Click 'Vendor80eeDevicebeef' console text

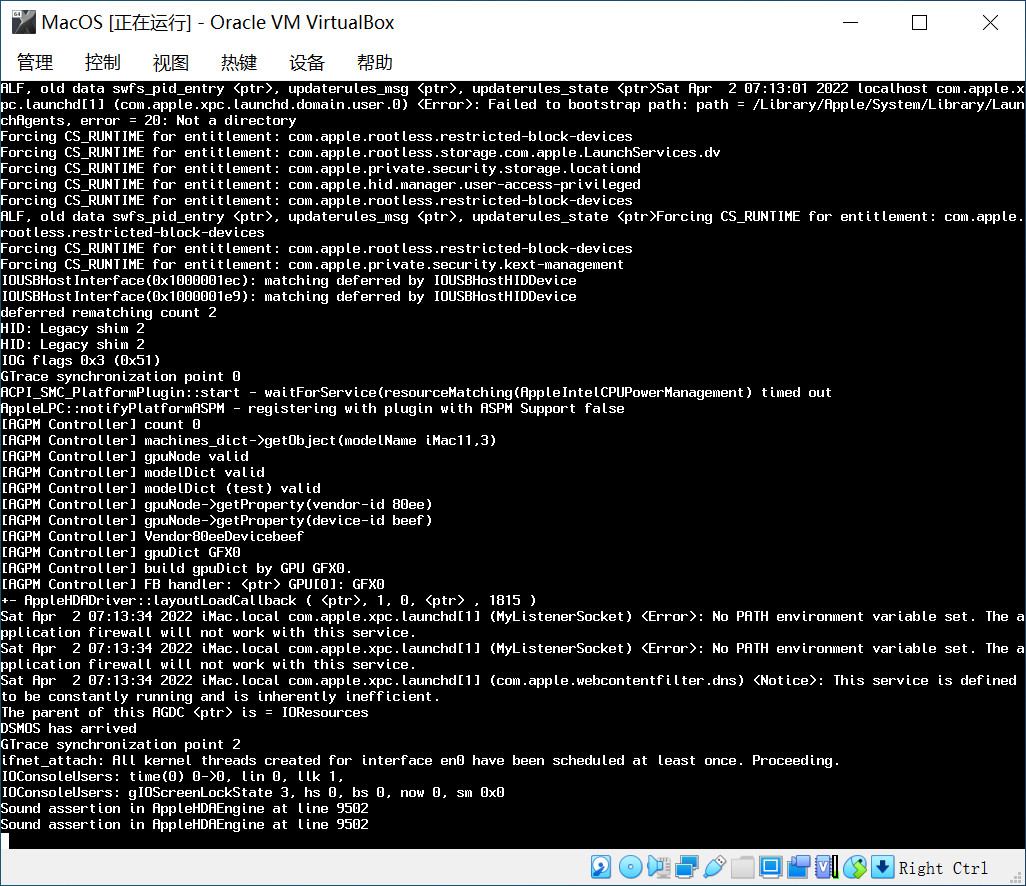[x=224, y=536]
